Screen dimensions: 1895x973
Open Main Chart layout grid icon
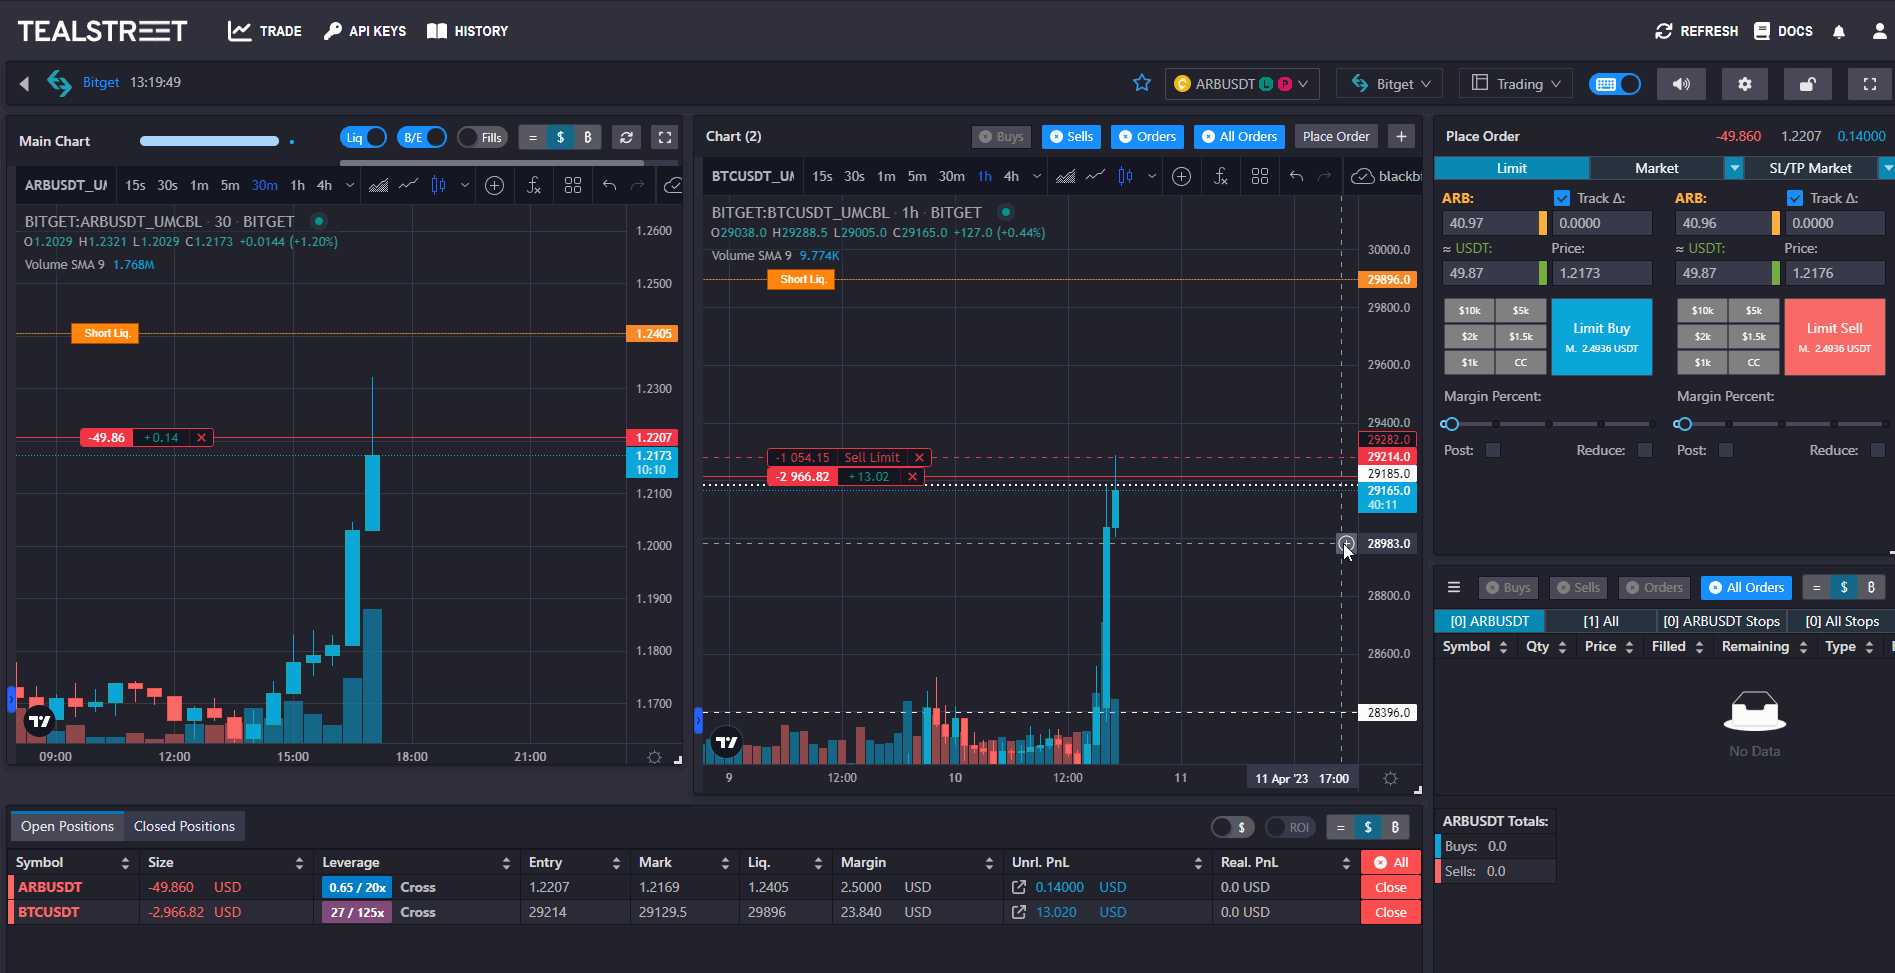pyautogui.click(x=573, y=185)
